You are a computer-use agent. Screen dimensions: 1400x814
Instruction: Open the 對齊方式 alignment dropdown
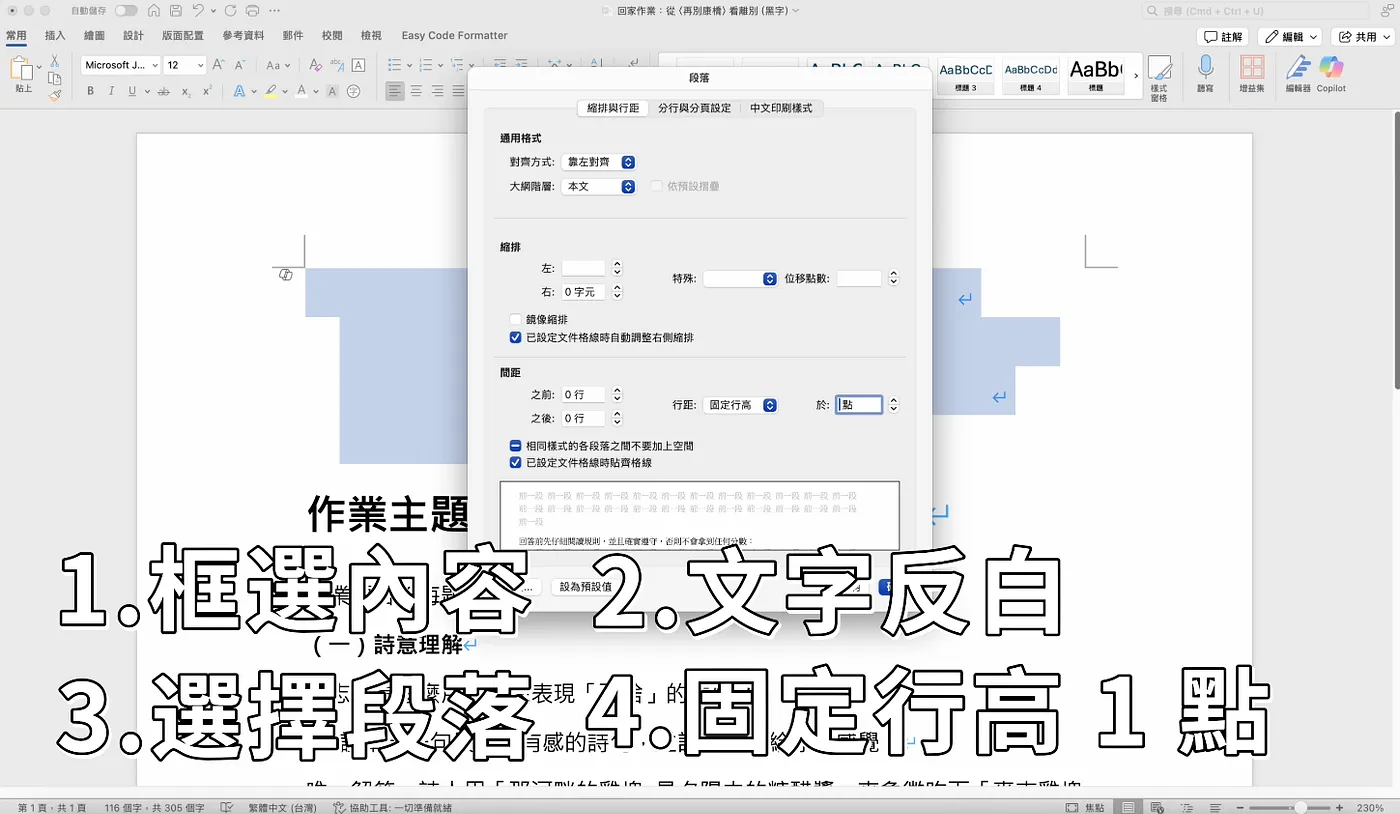click(x=598, y=162)
